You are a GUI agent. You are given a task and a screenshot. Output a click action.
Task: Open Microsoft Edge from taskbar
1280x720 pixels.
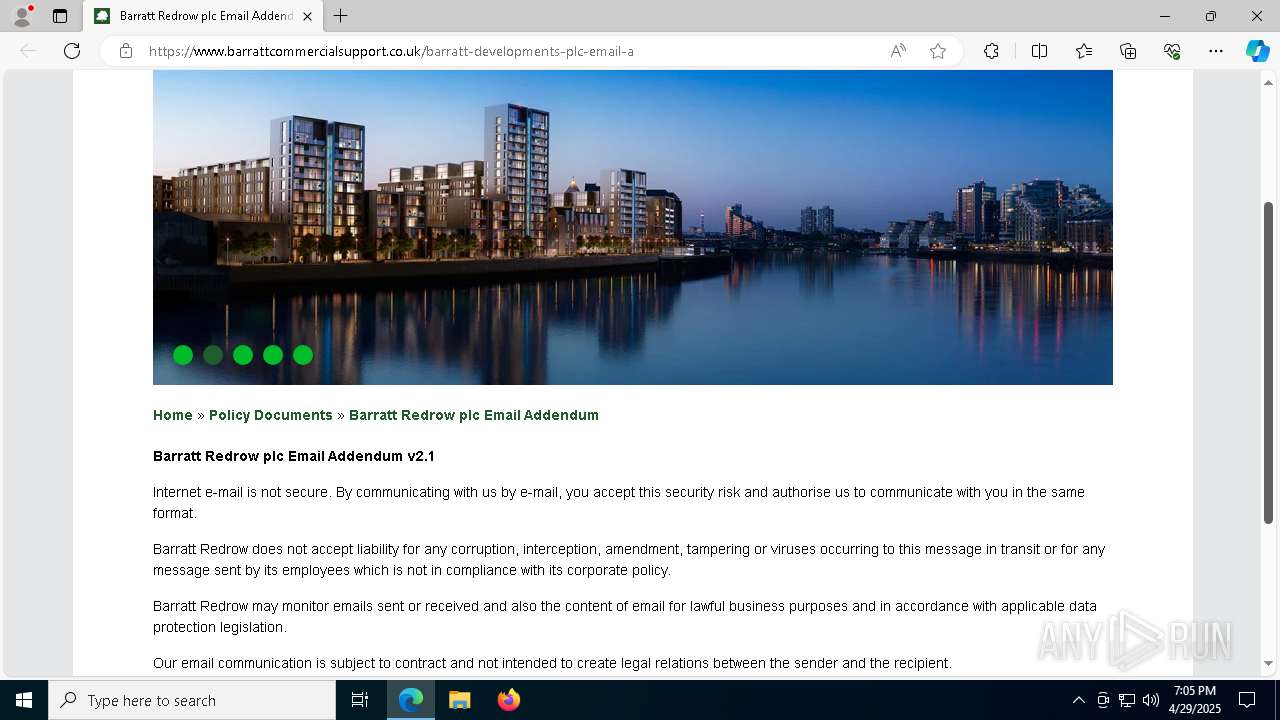pyautogui.click(x=411, y=700)
